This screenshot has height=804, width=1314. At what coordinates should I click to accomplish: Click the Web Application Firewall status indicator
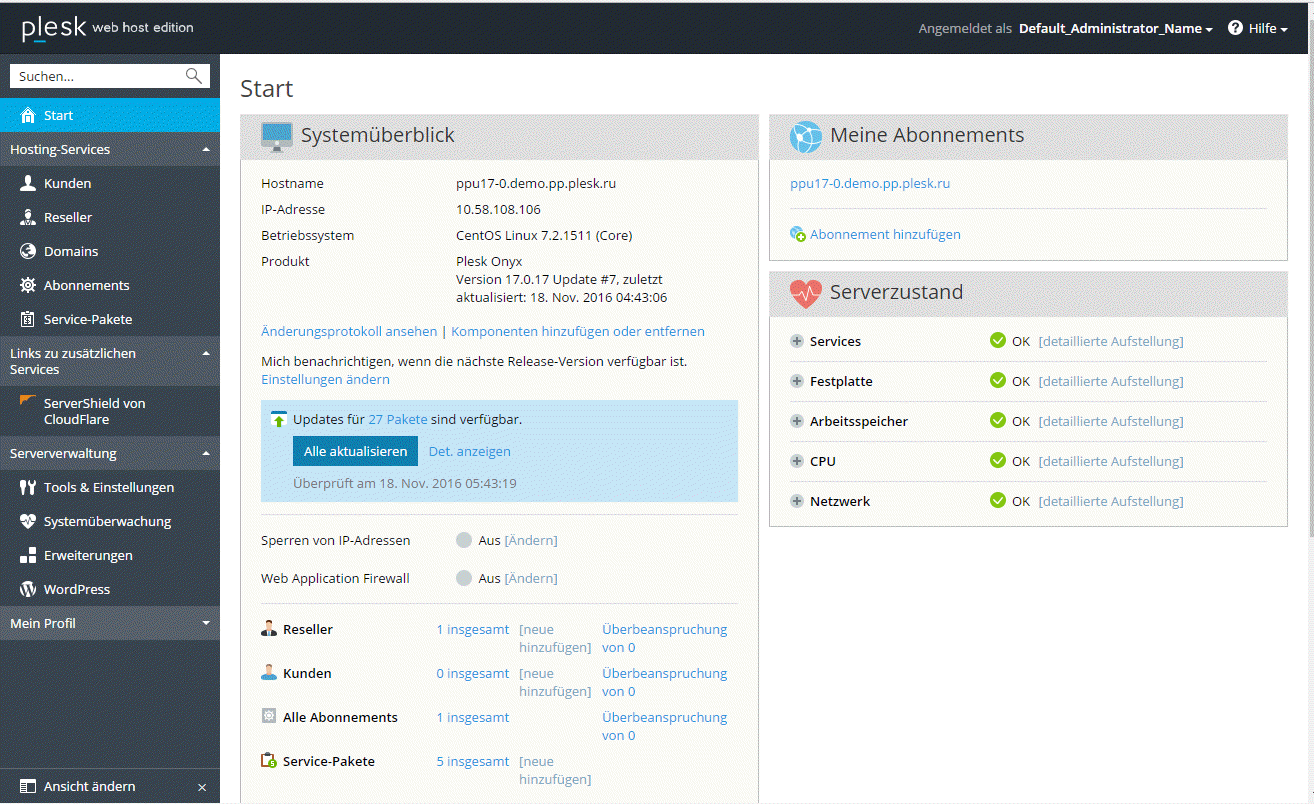(463, 578)
